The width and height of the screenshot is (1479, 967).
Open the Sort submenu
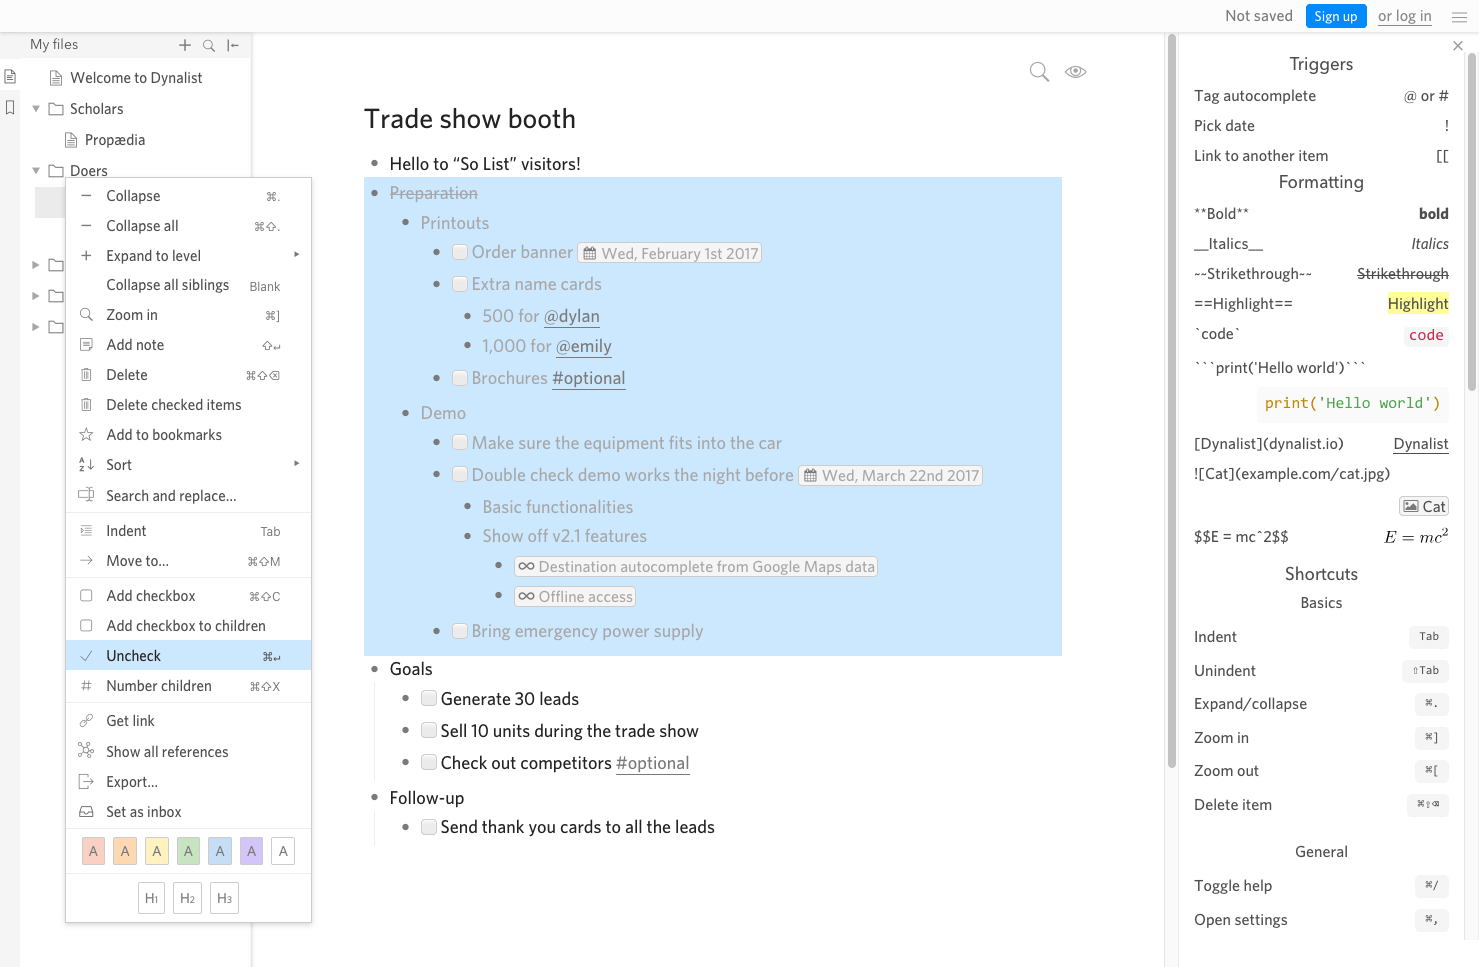click(x=188, y=465)
